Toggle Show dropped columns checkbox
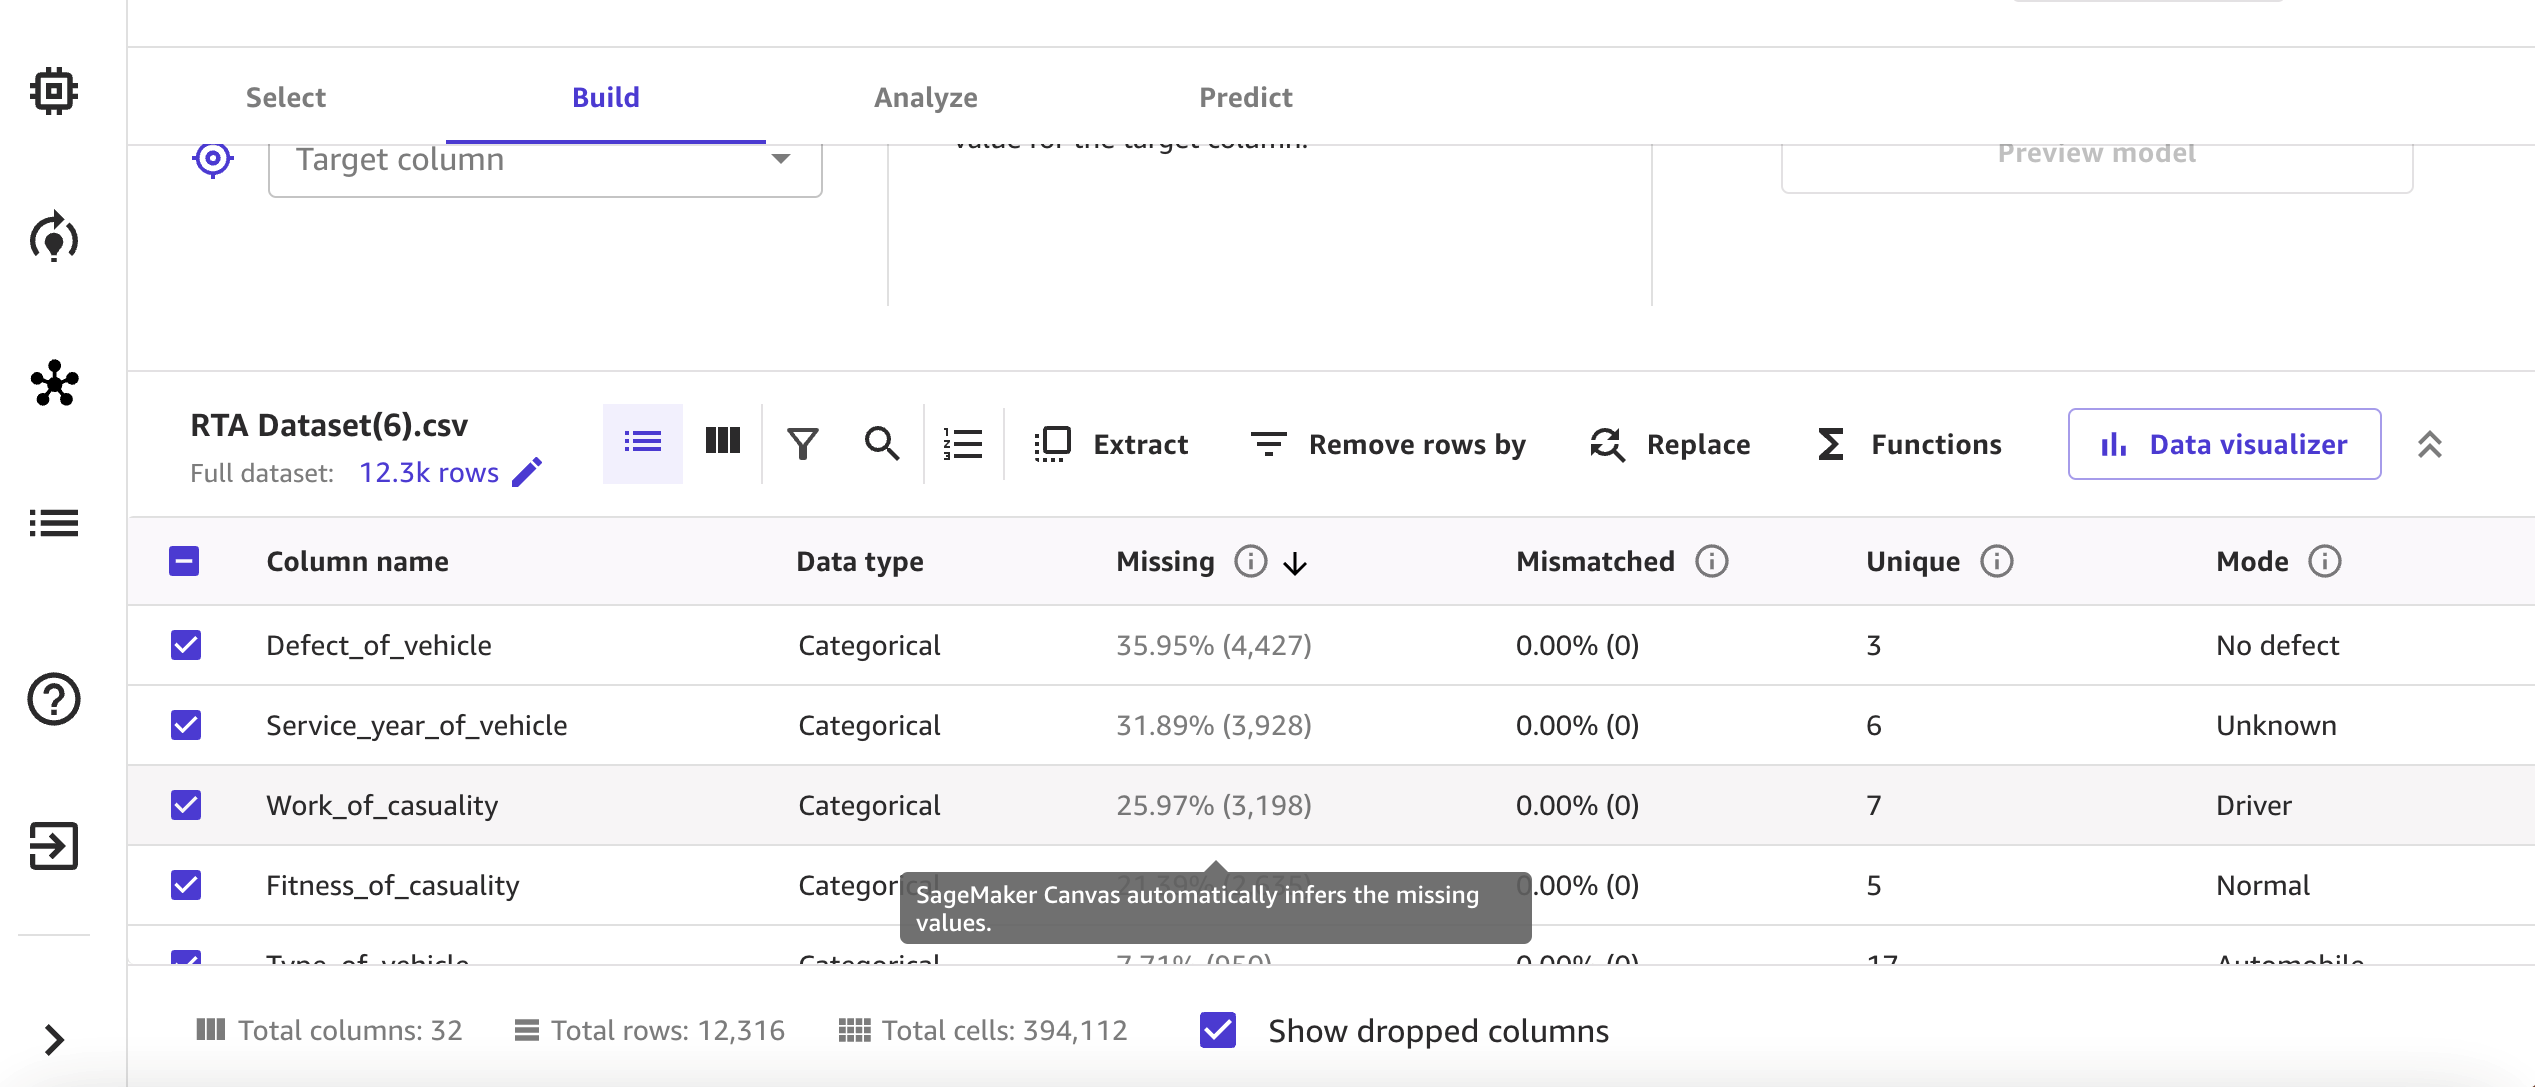 [1218, 1030]
